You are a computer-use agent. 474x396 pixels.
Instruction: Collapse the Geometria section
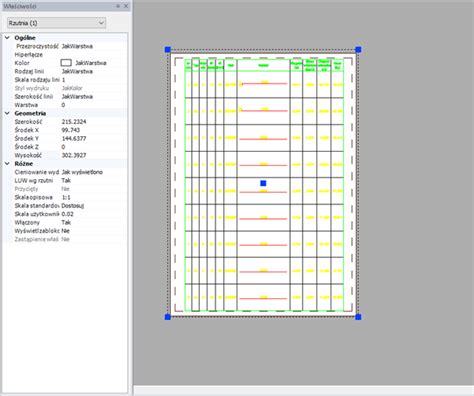(7, 113)
